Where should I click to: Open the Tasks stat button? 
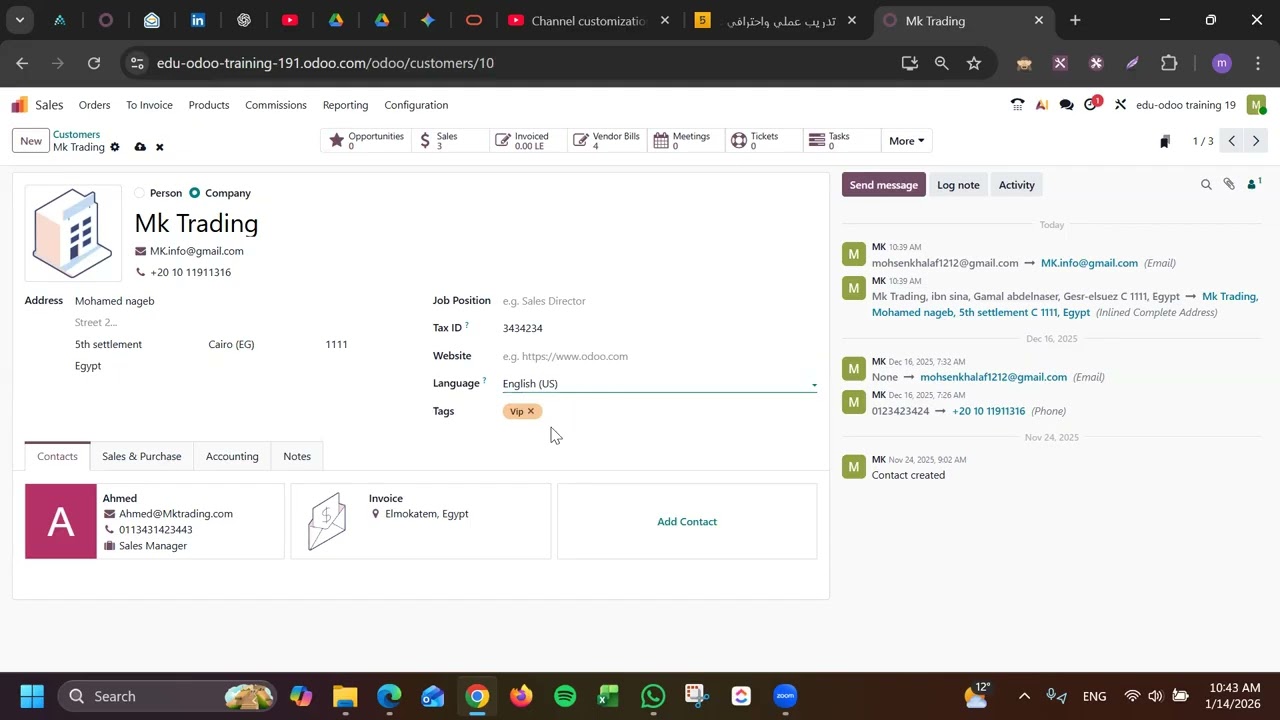(x=841, y=141)
